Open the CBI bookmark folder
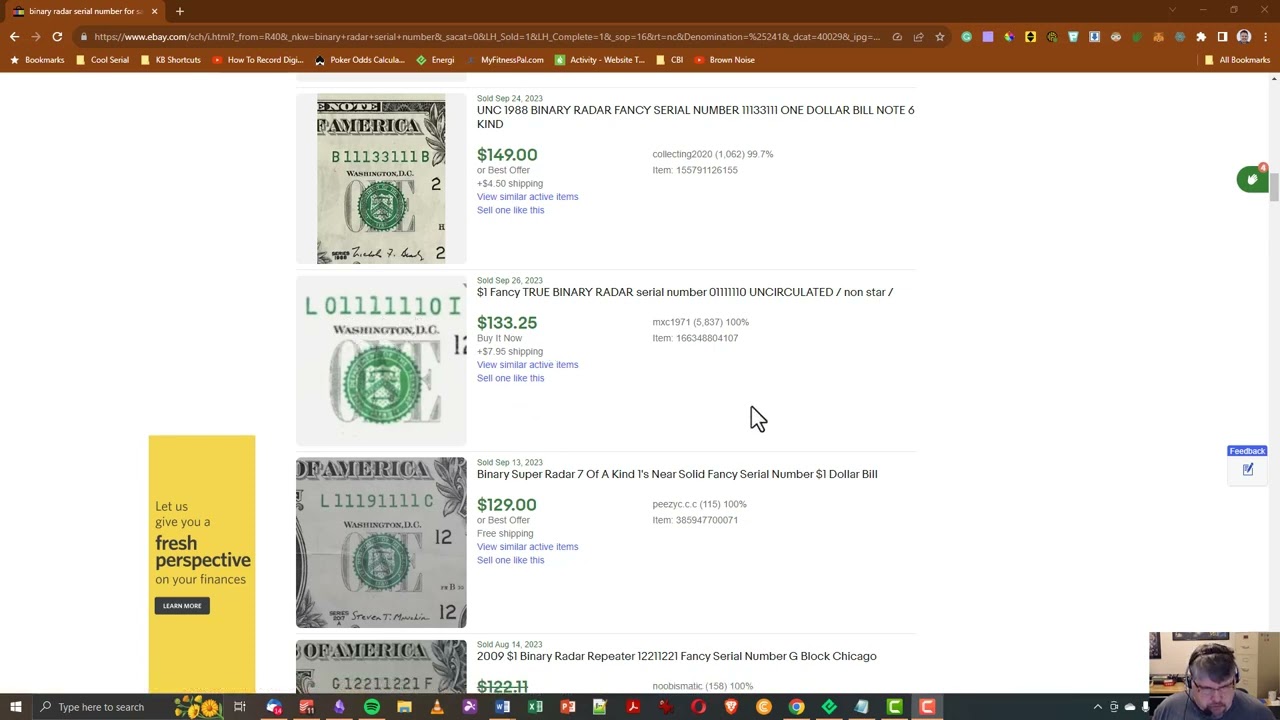1280x720 pixels. coord(670,60)
